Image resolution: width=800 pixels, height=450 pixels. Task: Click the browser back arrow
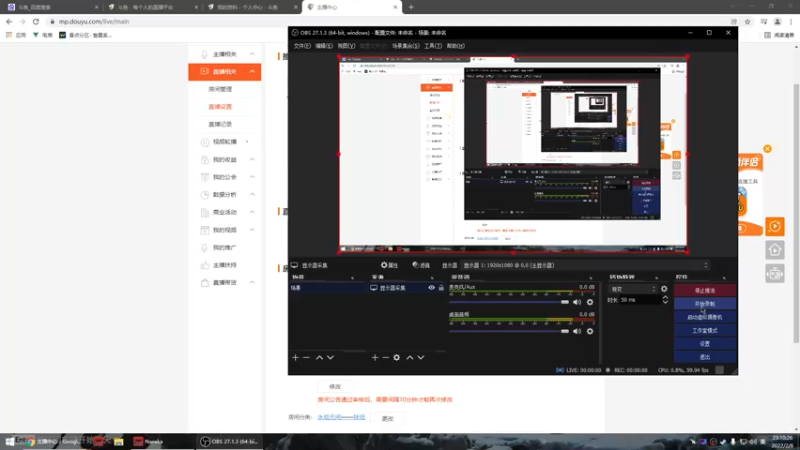tap(9, 21)
